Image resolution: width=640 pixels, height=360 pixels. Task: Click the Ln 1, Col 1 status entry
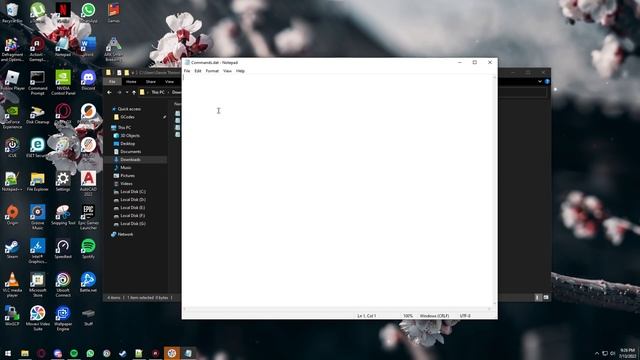tap(367, 316)
